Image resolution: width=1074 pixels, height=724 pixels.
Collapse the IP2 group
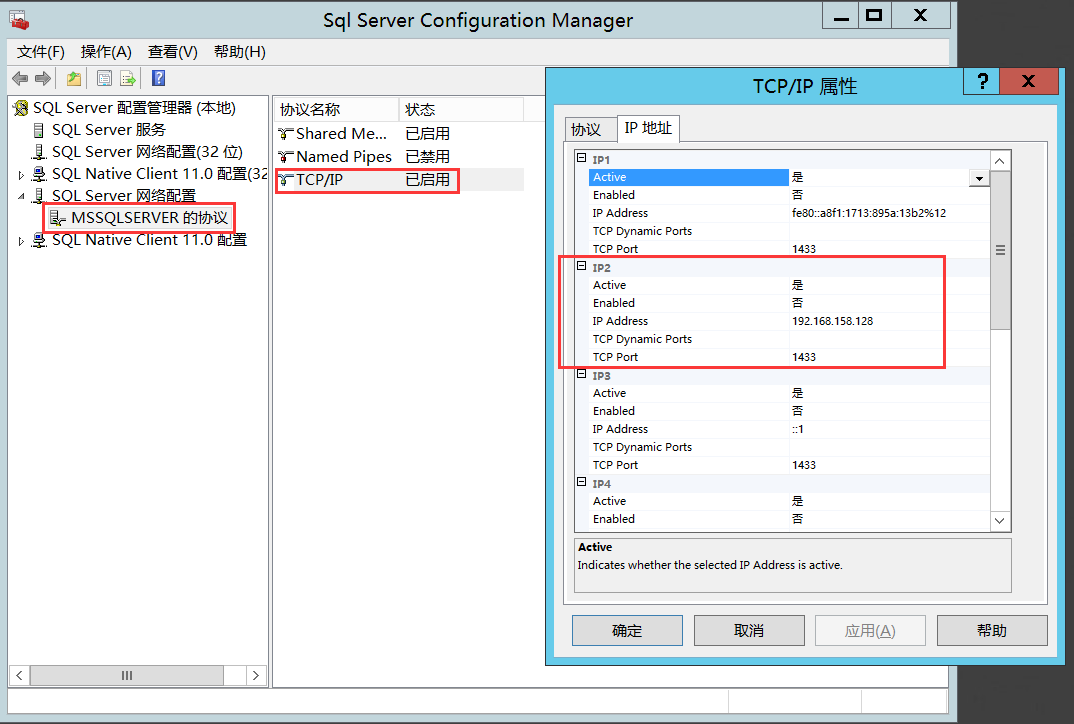582,266
